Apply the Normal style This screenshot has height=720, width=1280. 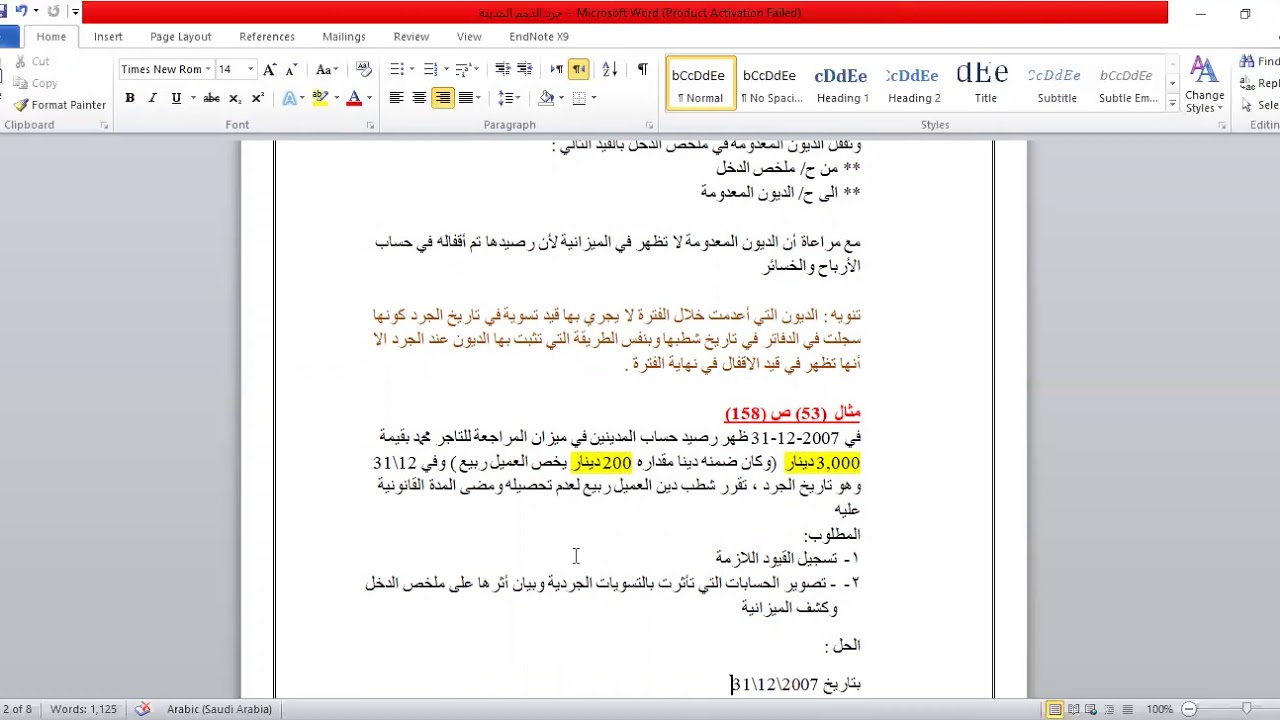700,84
